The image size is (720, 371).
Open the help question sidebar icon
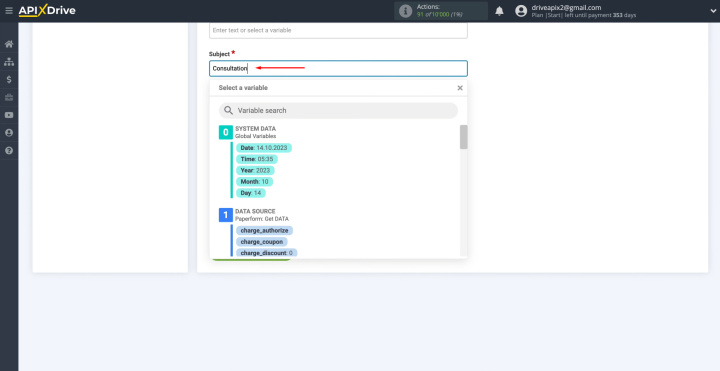click(x=9, y=151)
